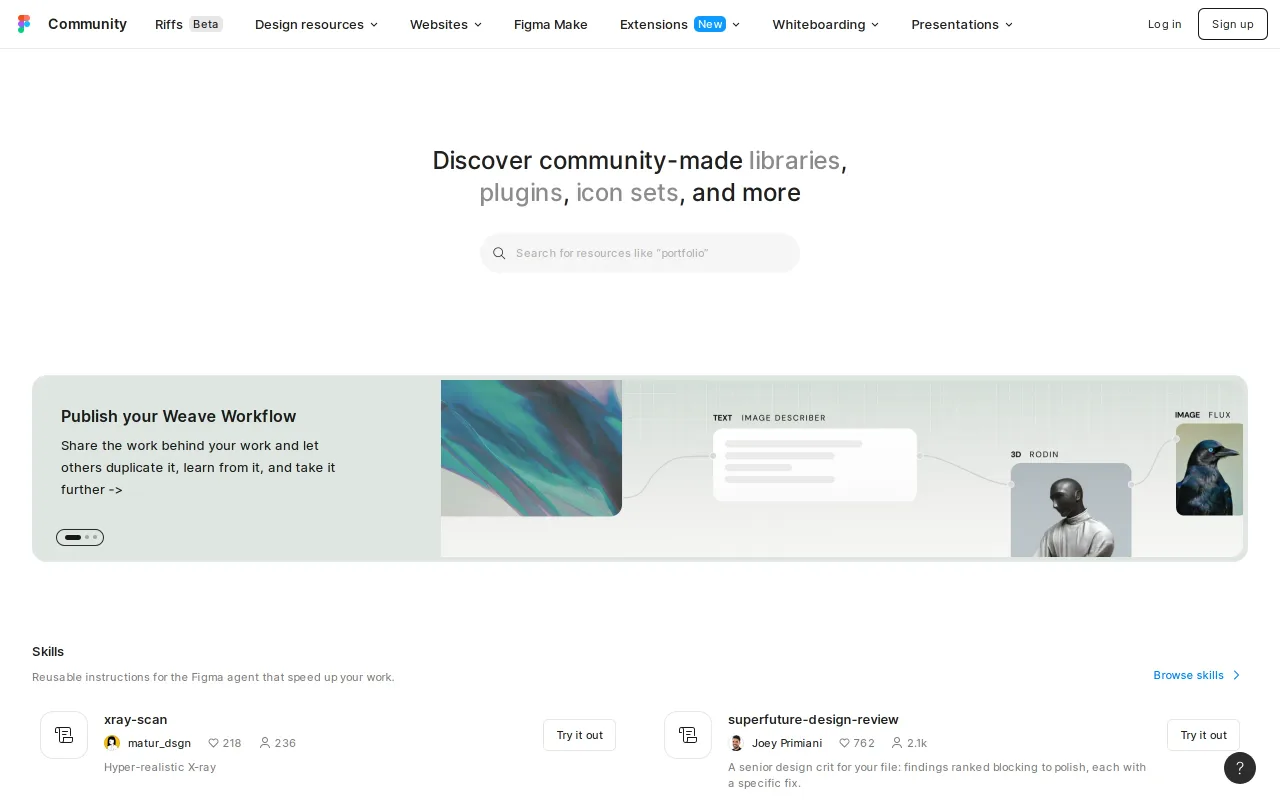The height and width of the screenshot is (800, 1280).
Task: Click the magnifier search icon
Action: pos(499,253)
